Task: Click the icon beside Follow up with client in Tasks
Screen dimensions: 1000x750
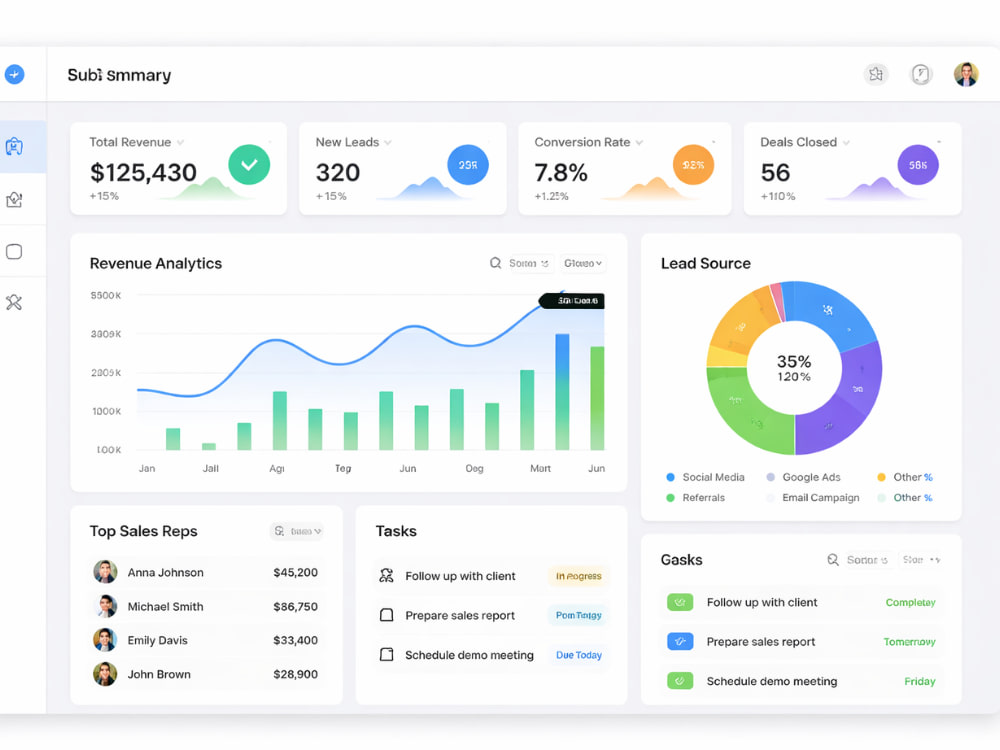Action: point(386,576)
